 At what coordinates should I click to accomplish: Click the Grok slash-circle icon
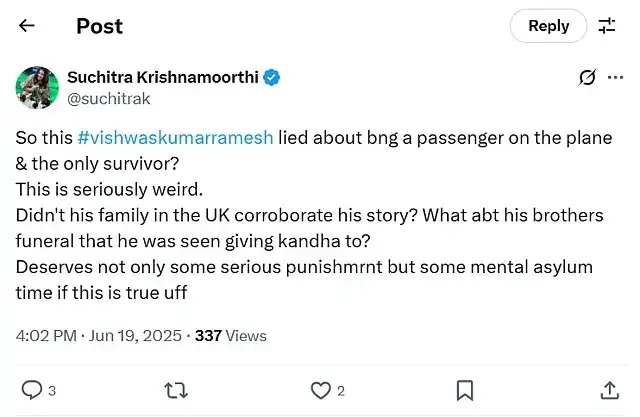coord(589,78)
